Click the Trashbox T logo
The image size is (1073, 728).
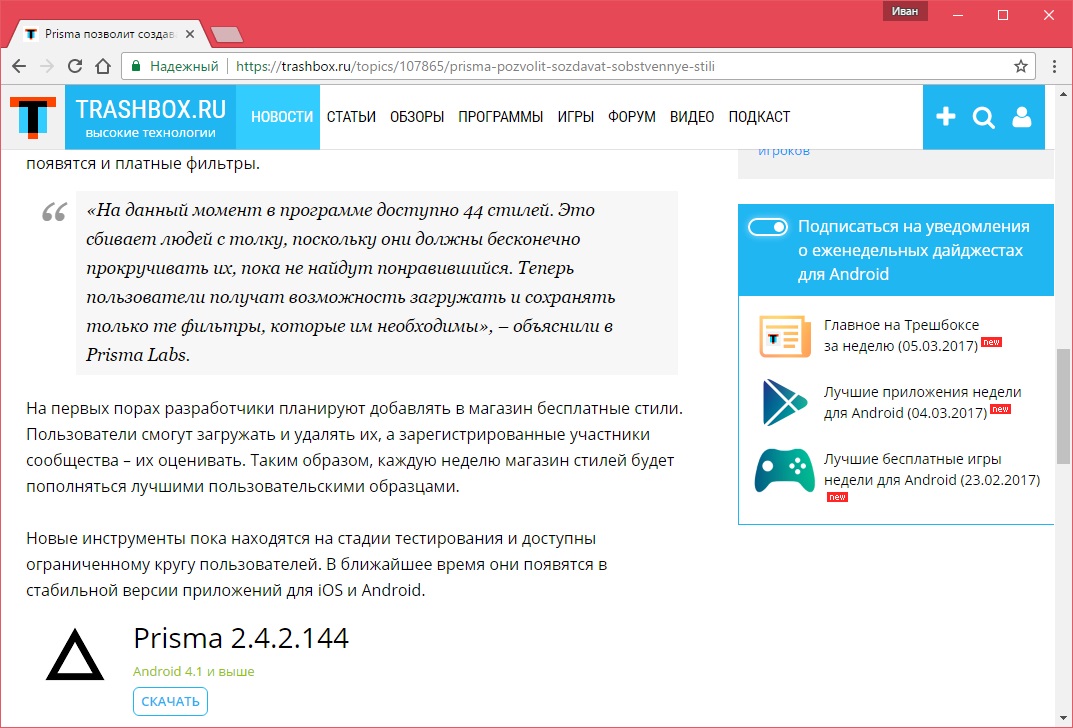32,117
